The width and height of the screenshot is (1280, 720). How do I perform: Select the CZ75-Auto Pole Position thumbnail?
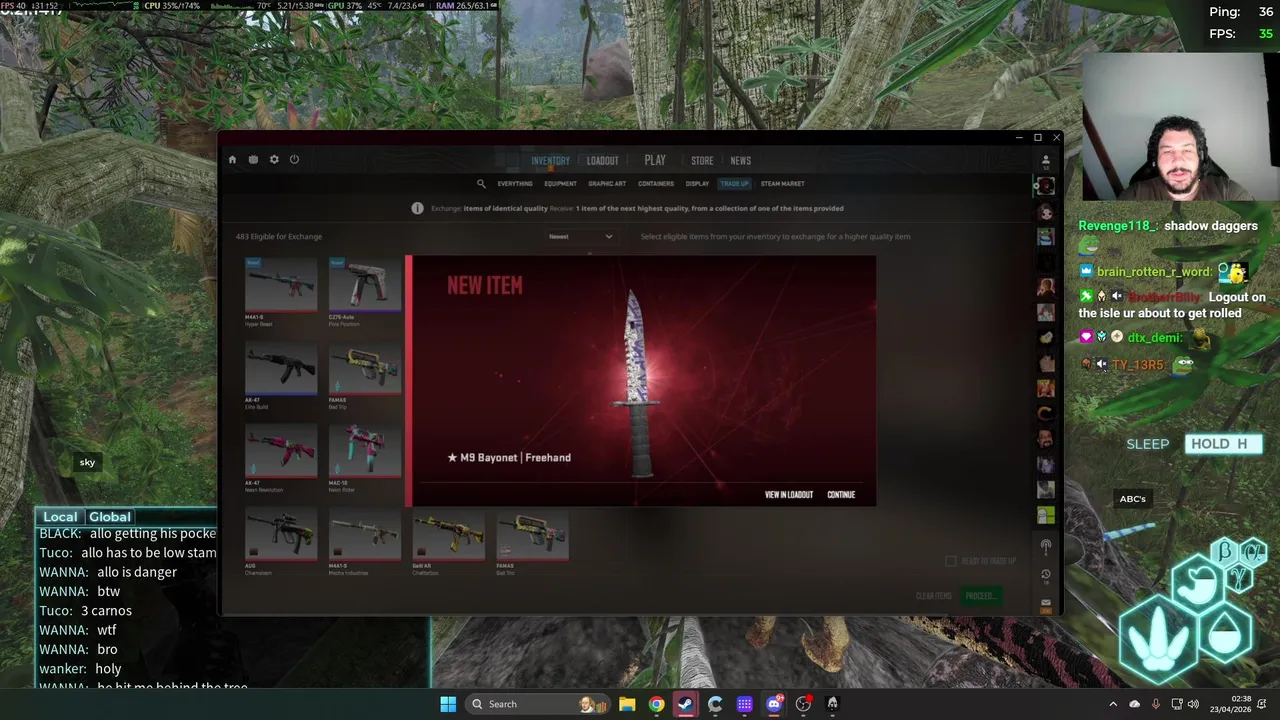365,285
